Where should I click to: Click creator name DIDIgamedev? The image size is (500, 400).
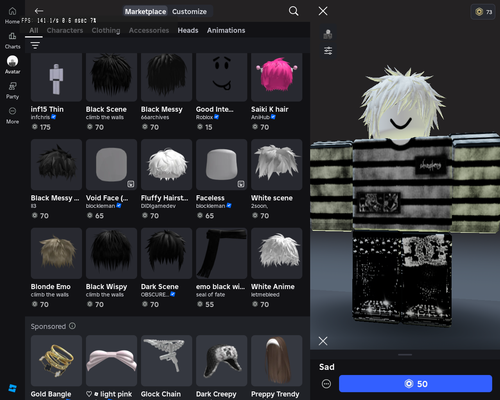(158, 206)
